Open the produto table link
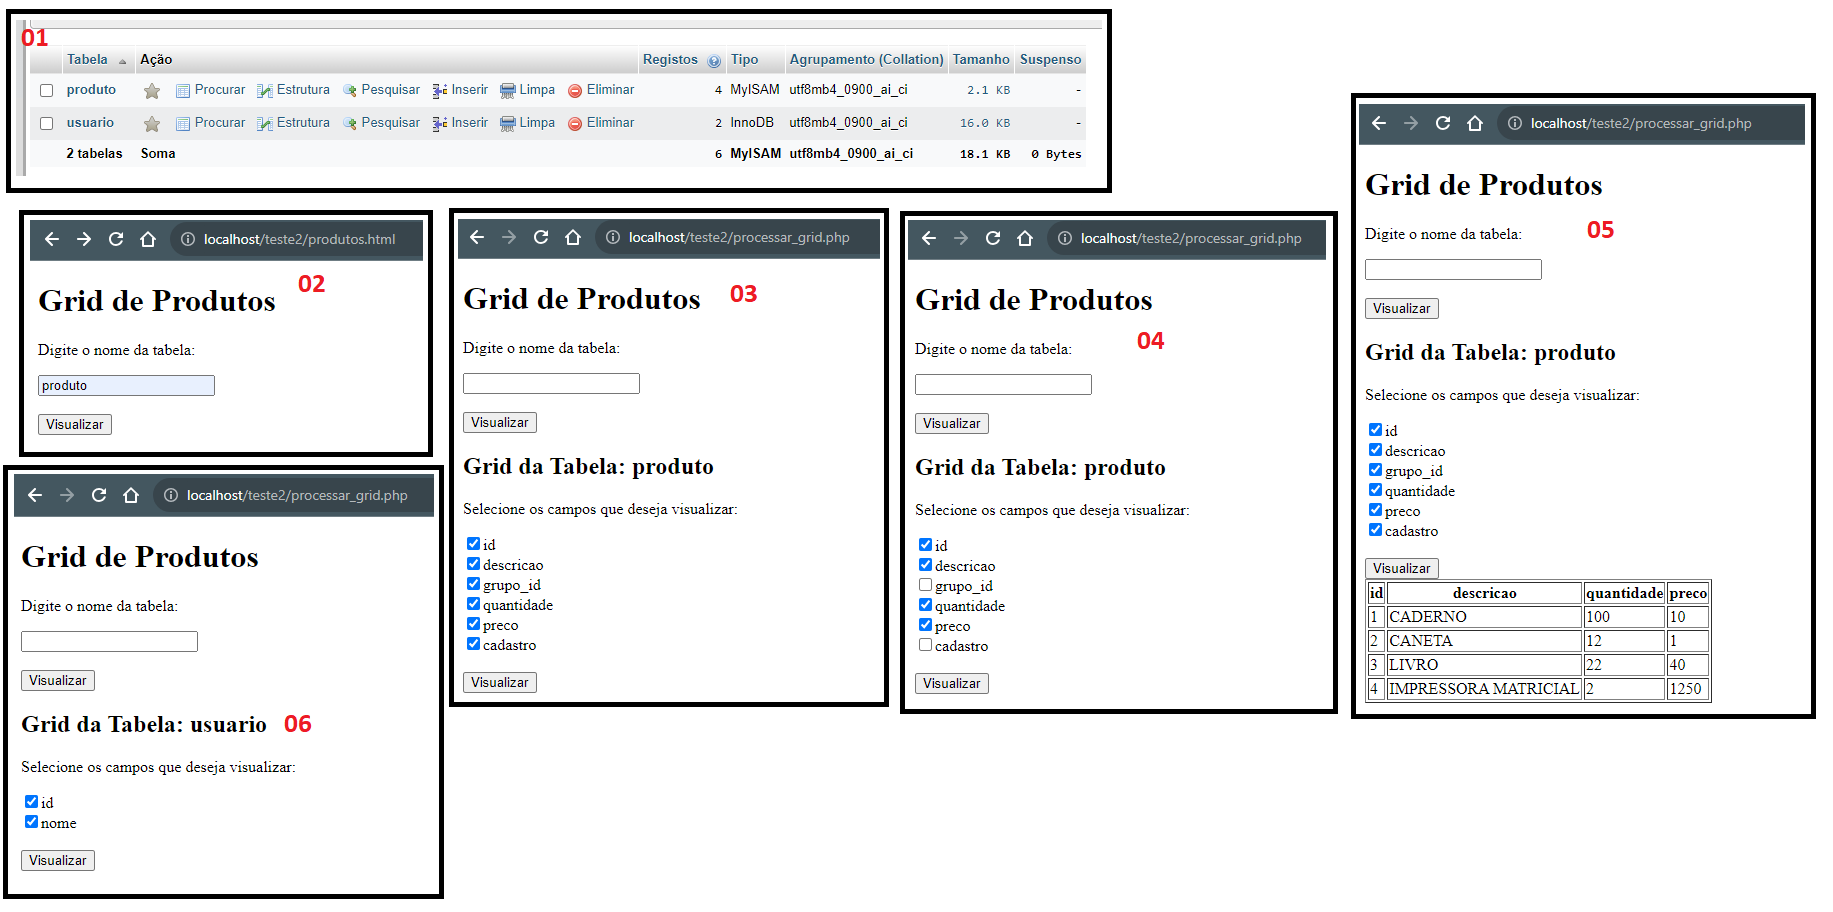 tap(91, 90)
